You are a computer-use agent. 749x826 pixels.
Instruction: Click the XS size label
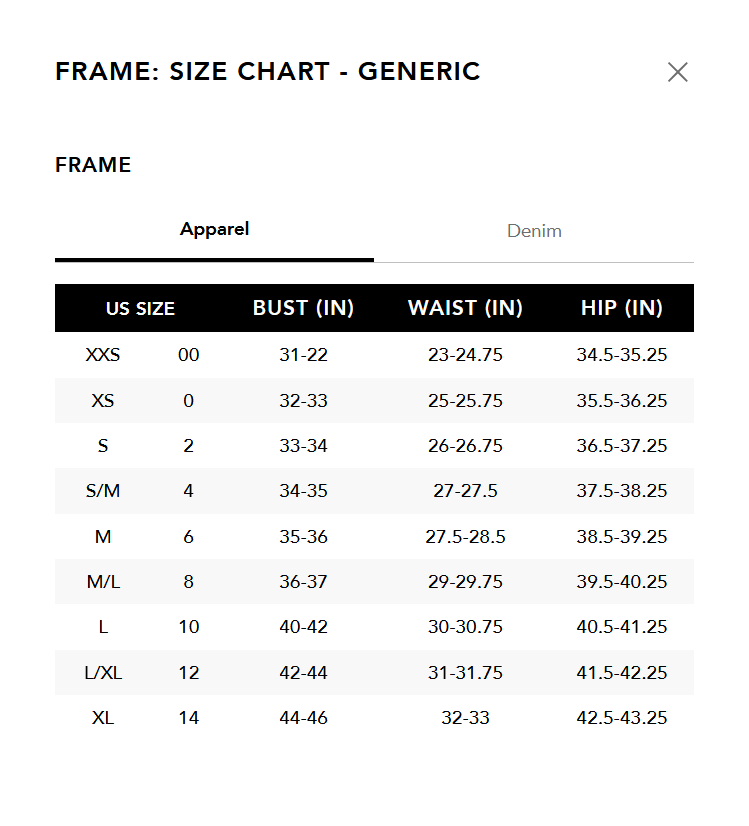103,401
